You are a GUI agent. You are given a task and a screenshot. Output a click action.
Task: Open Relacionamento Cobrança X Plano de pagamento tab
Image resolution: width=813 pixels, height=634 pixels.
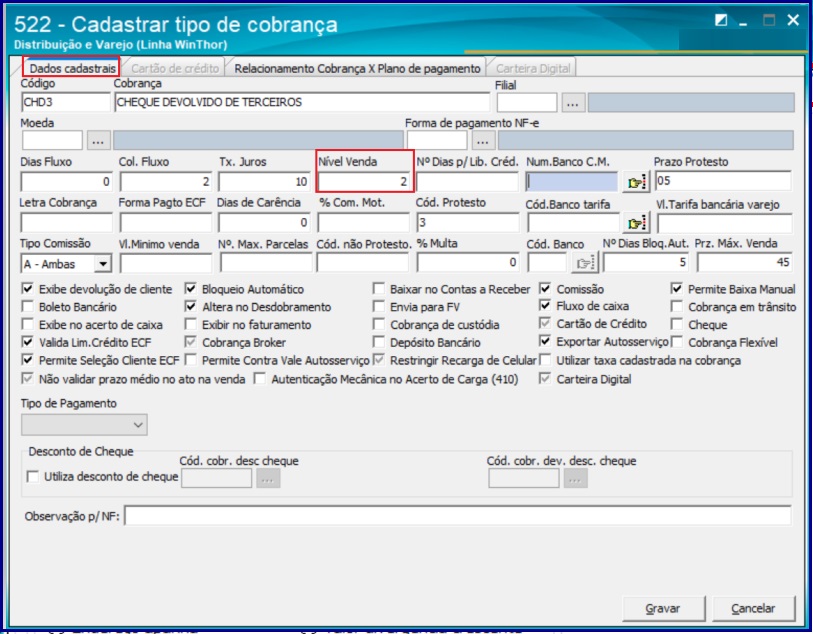click(x=357, y=68)
